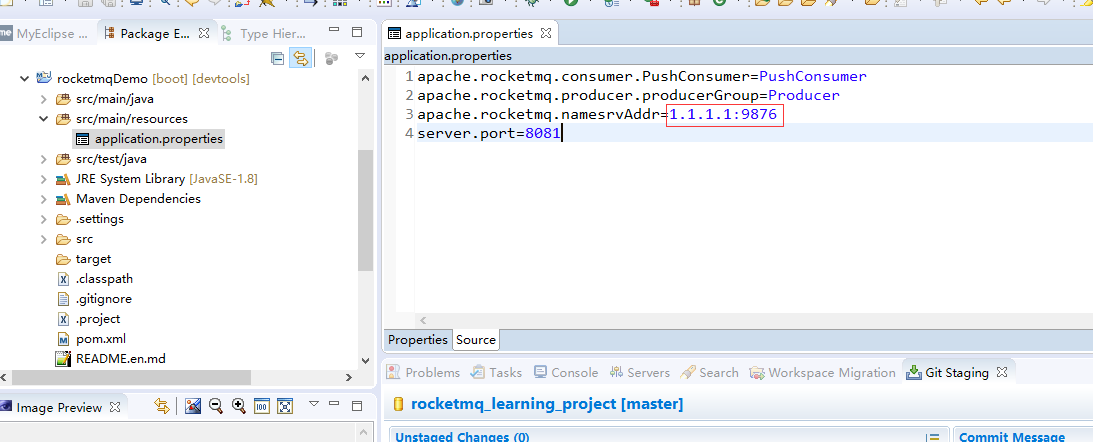The image size is (1093, 442).
Task: Open the Servers view tab
Action: (x=639, y=373)
